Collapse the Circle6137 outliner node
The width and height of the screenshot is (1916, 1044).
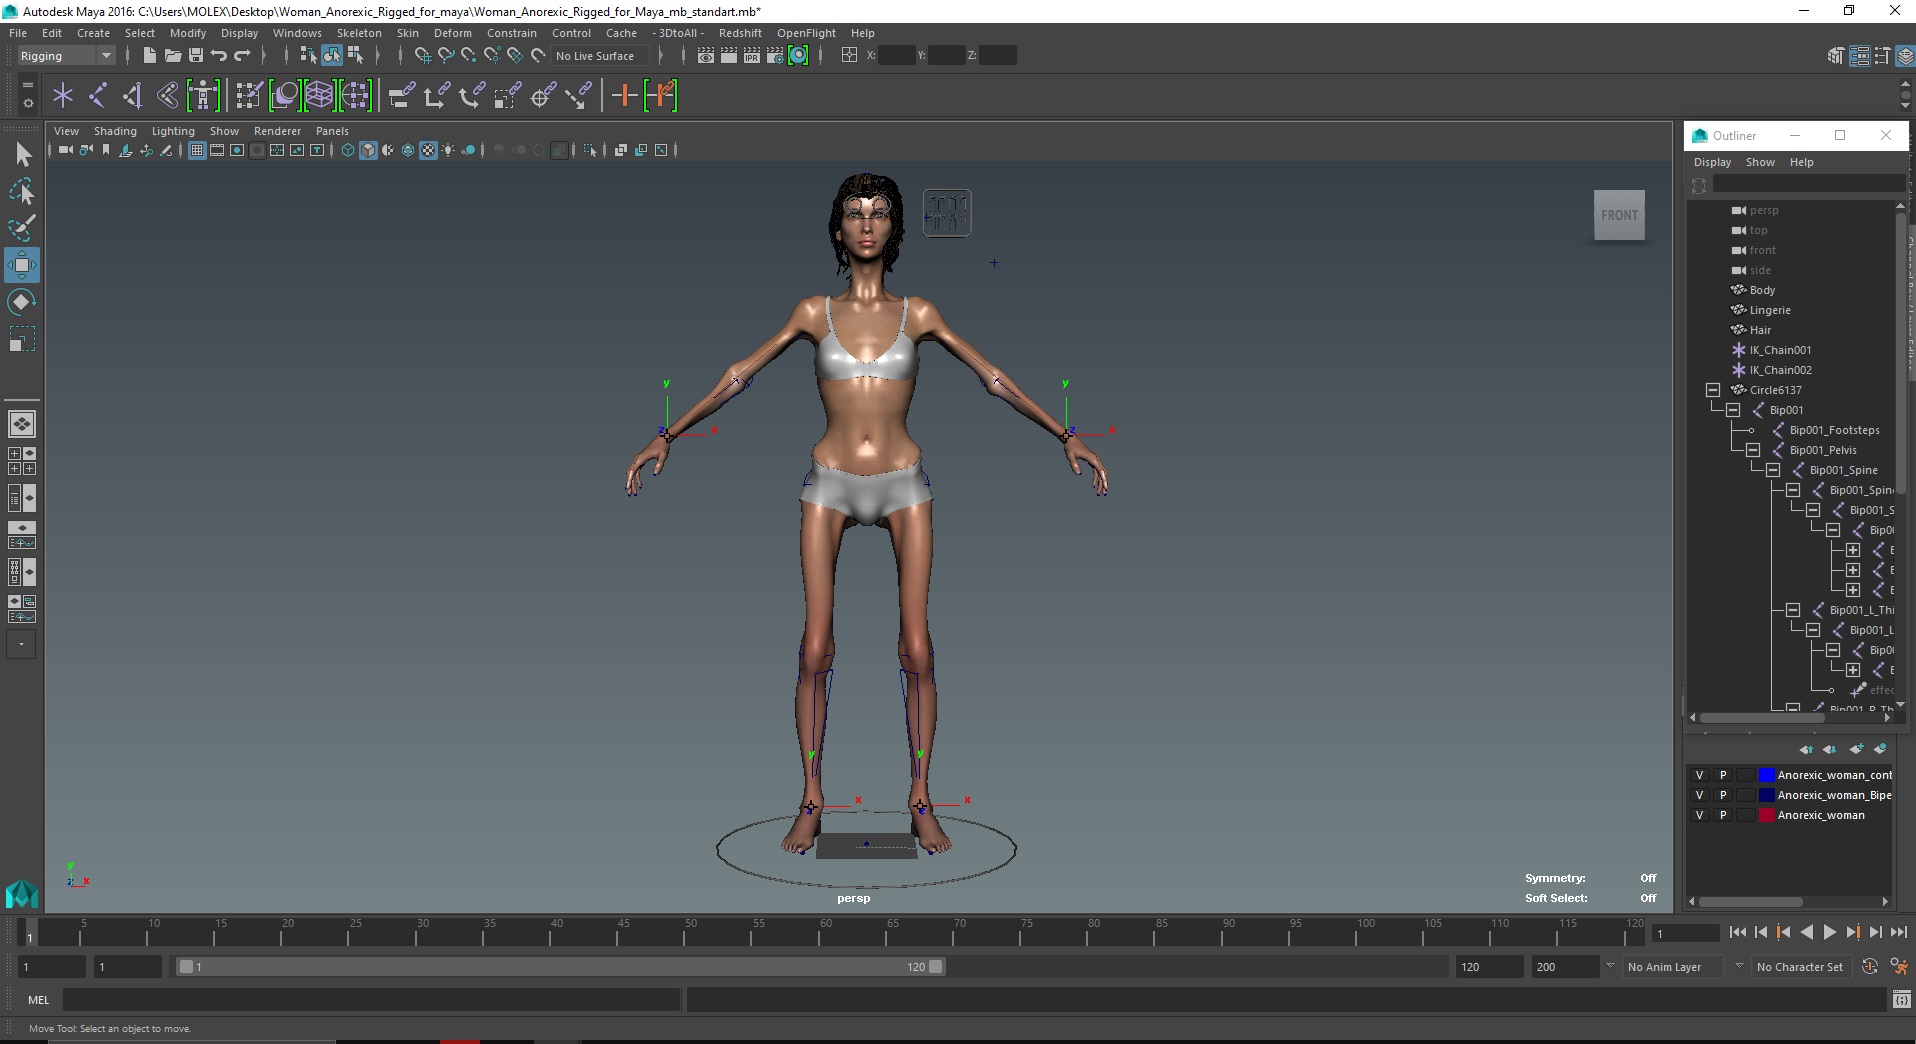[x=1713, y=390]
